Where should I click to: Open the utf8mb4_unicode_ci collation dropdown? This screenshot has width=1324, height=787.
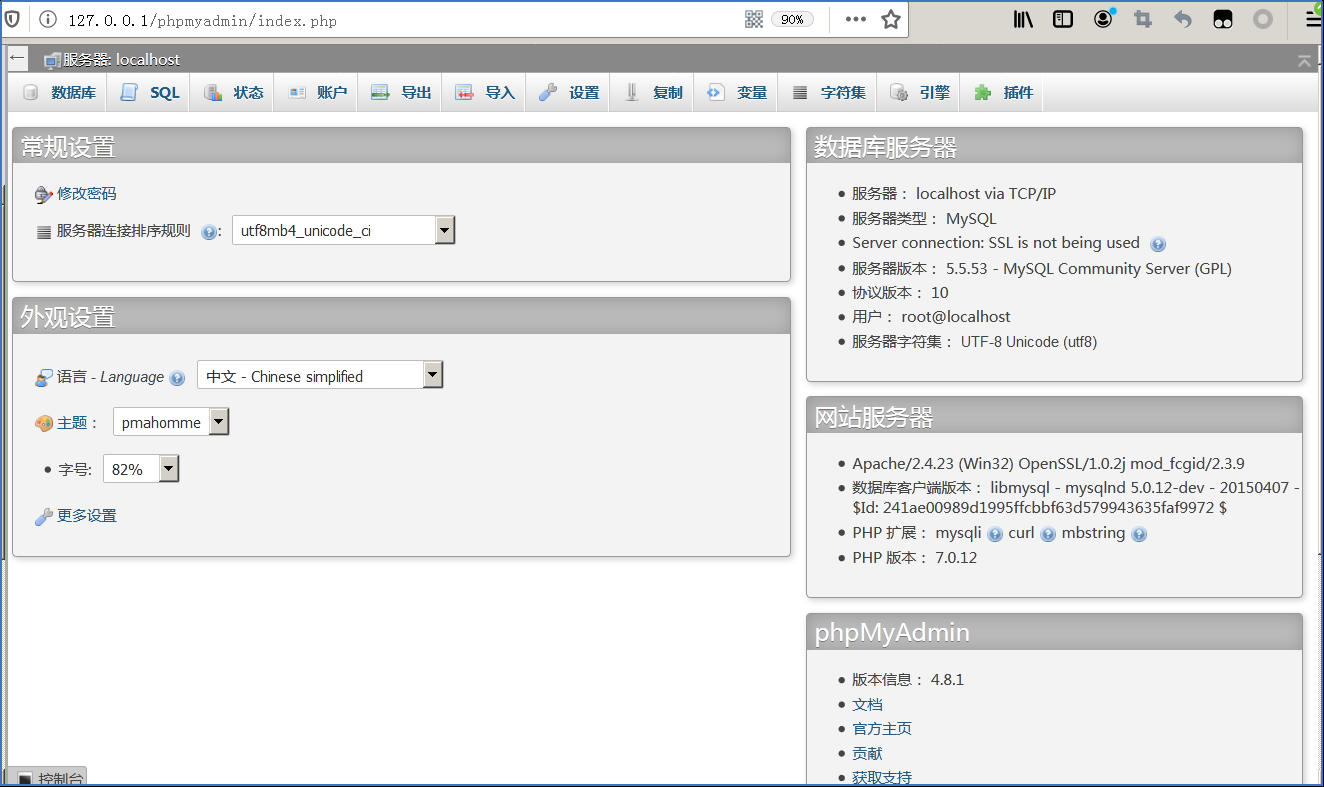tap(344, 230)
